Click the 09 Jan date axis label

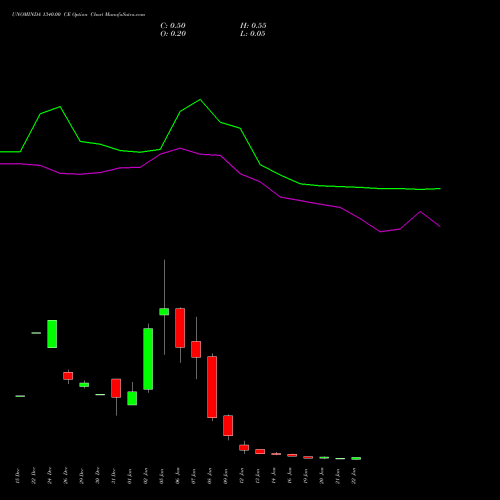pos(225,476)
